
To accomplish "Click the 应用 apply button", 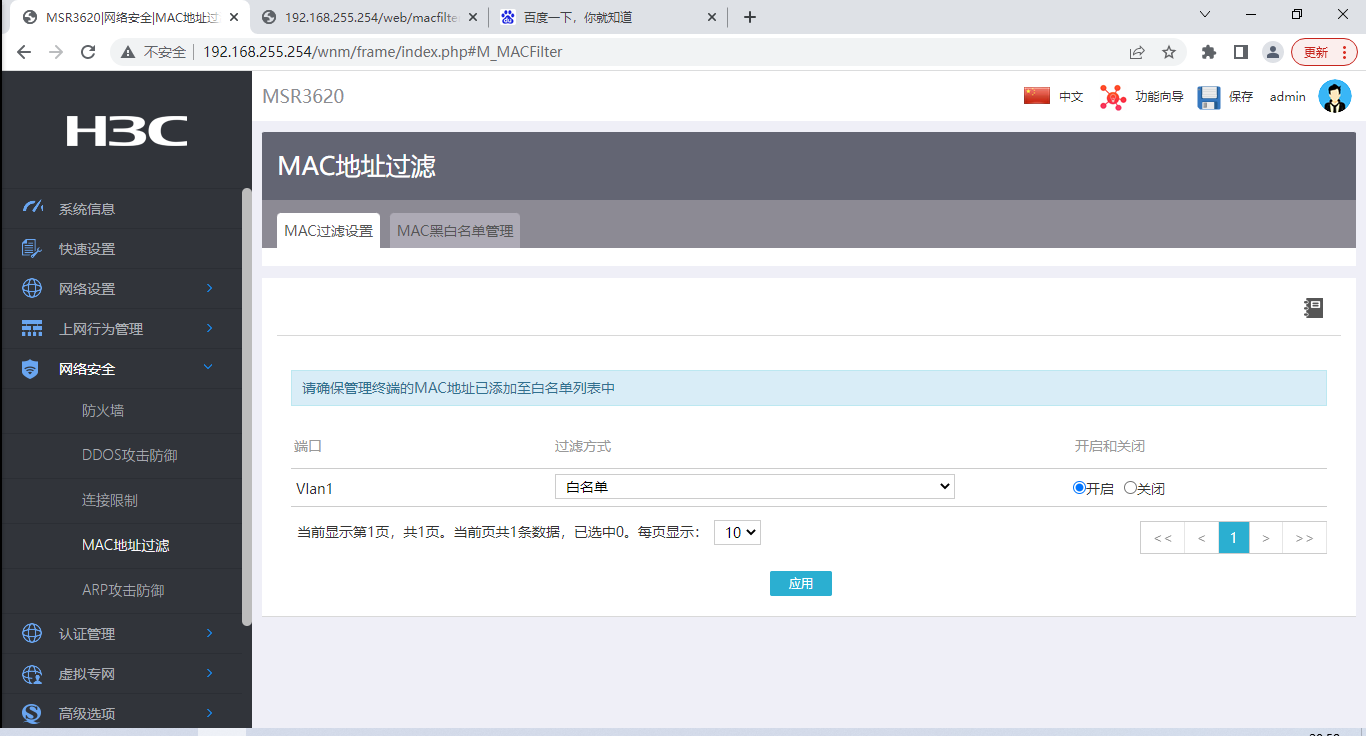I will coord(801,583).
